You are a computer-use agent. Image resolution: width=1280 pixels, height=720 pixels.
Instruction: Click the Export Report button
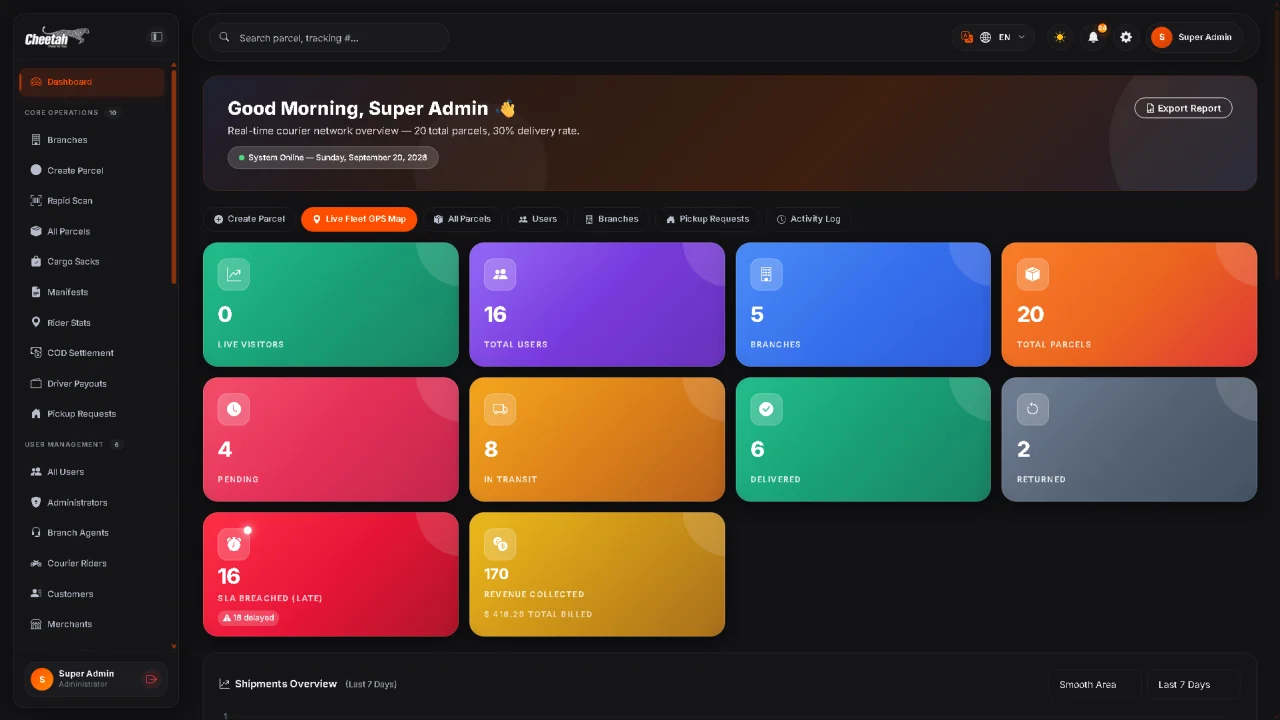pos(1183,108)
